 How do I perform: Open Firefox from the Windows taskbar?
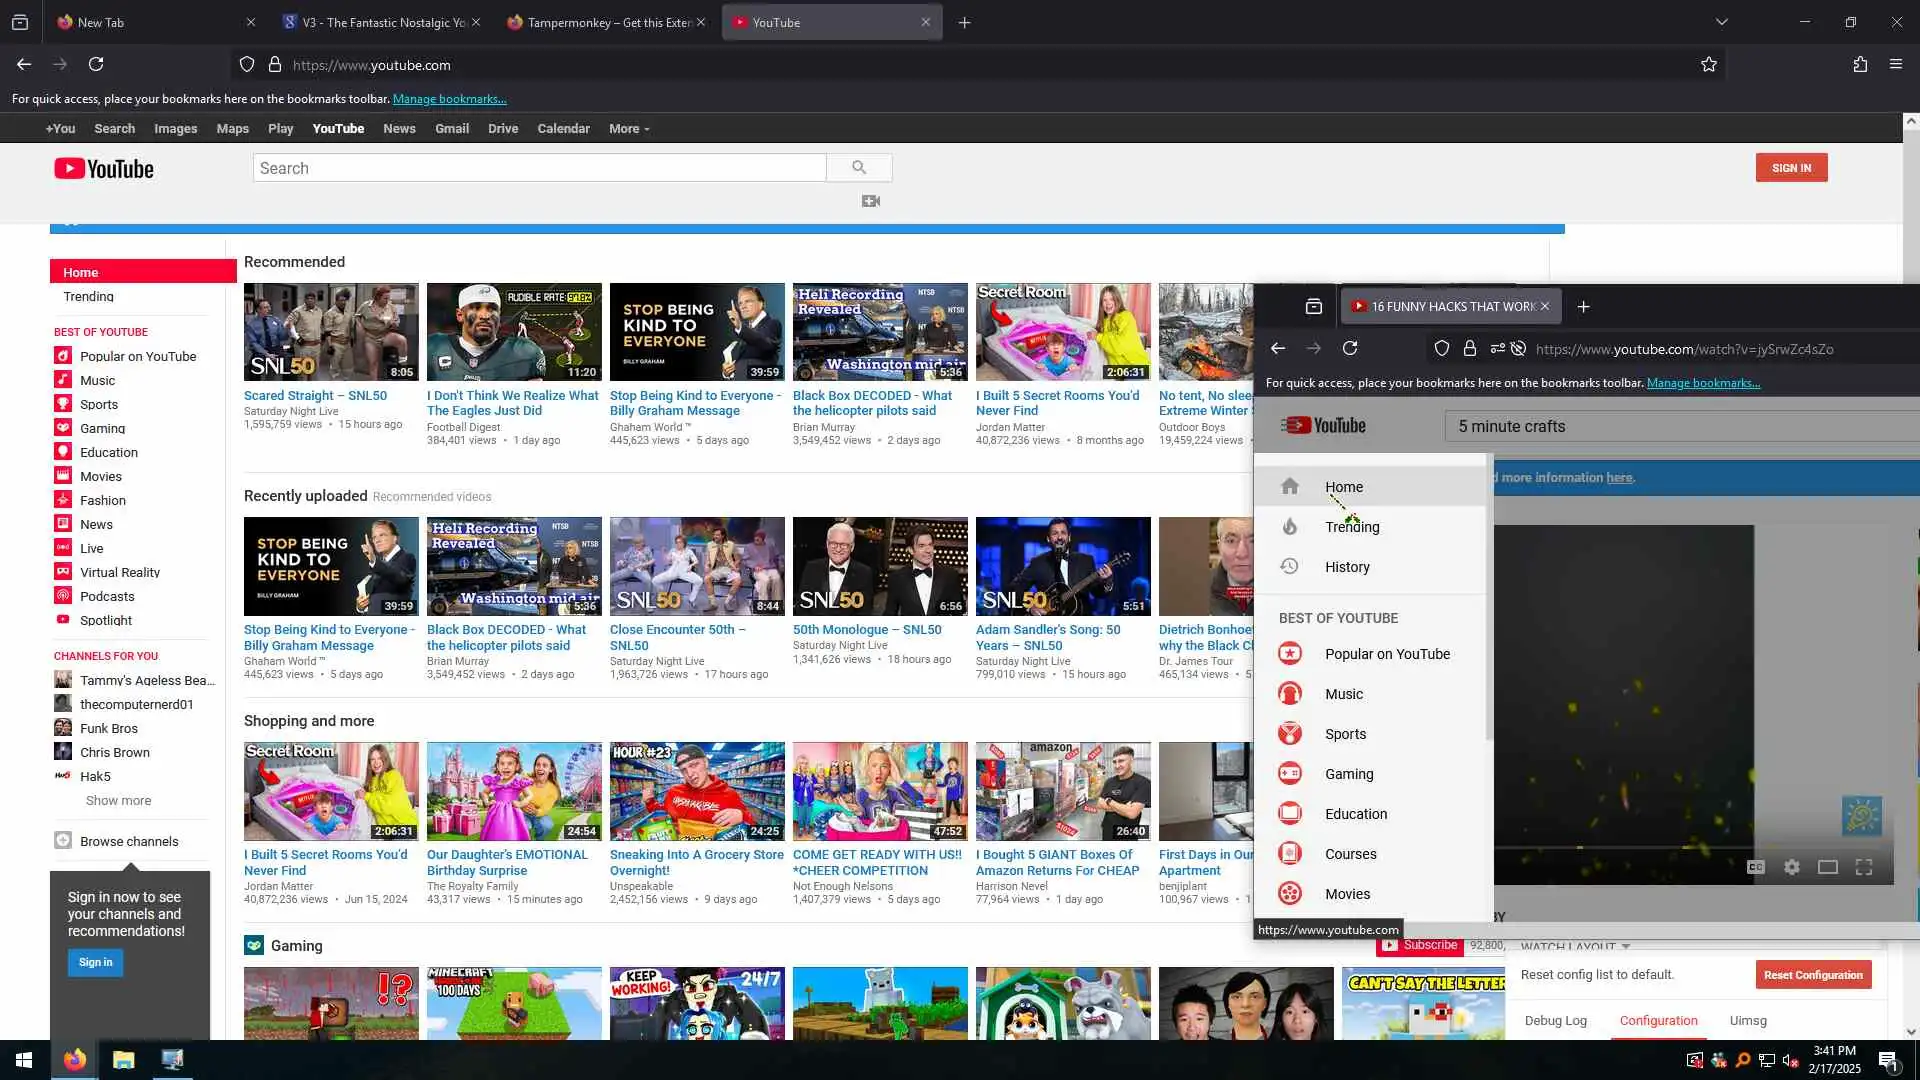point(75,1060)
